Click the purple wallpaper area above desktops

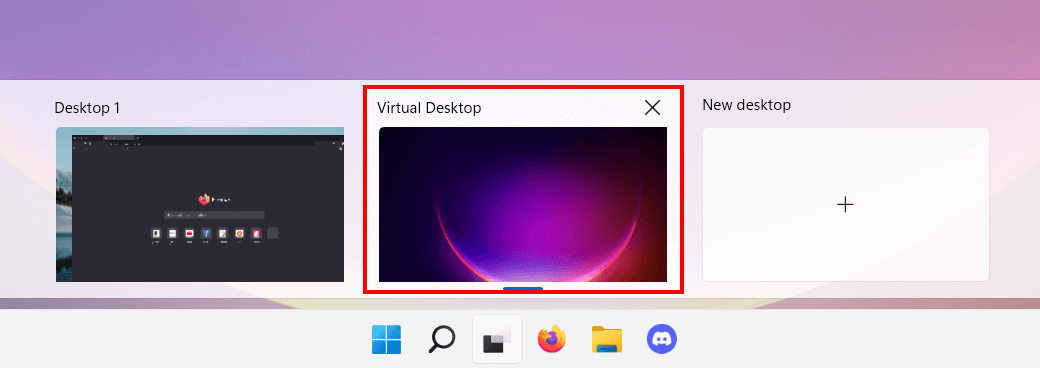[520, 40]
